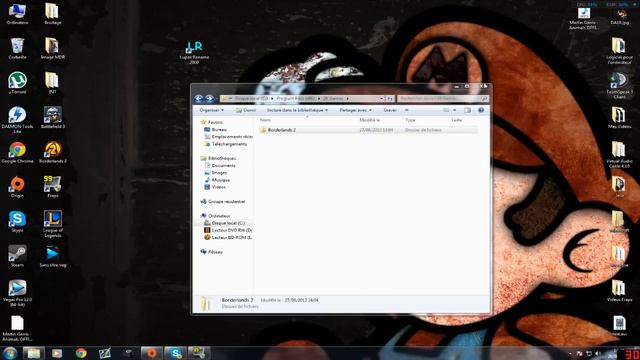The image size is (640, 360).
Task: Select the Image MDR folder on desktop
Action: pos(53,49)
